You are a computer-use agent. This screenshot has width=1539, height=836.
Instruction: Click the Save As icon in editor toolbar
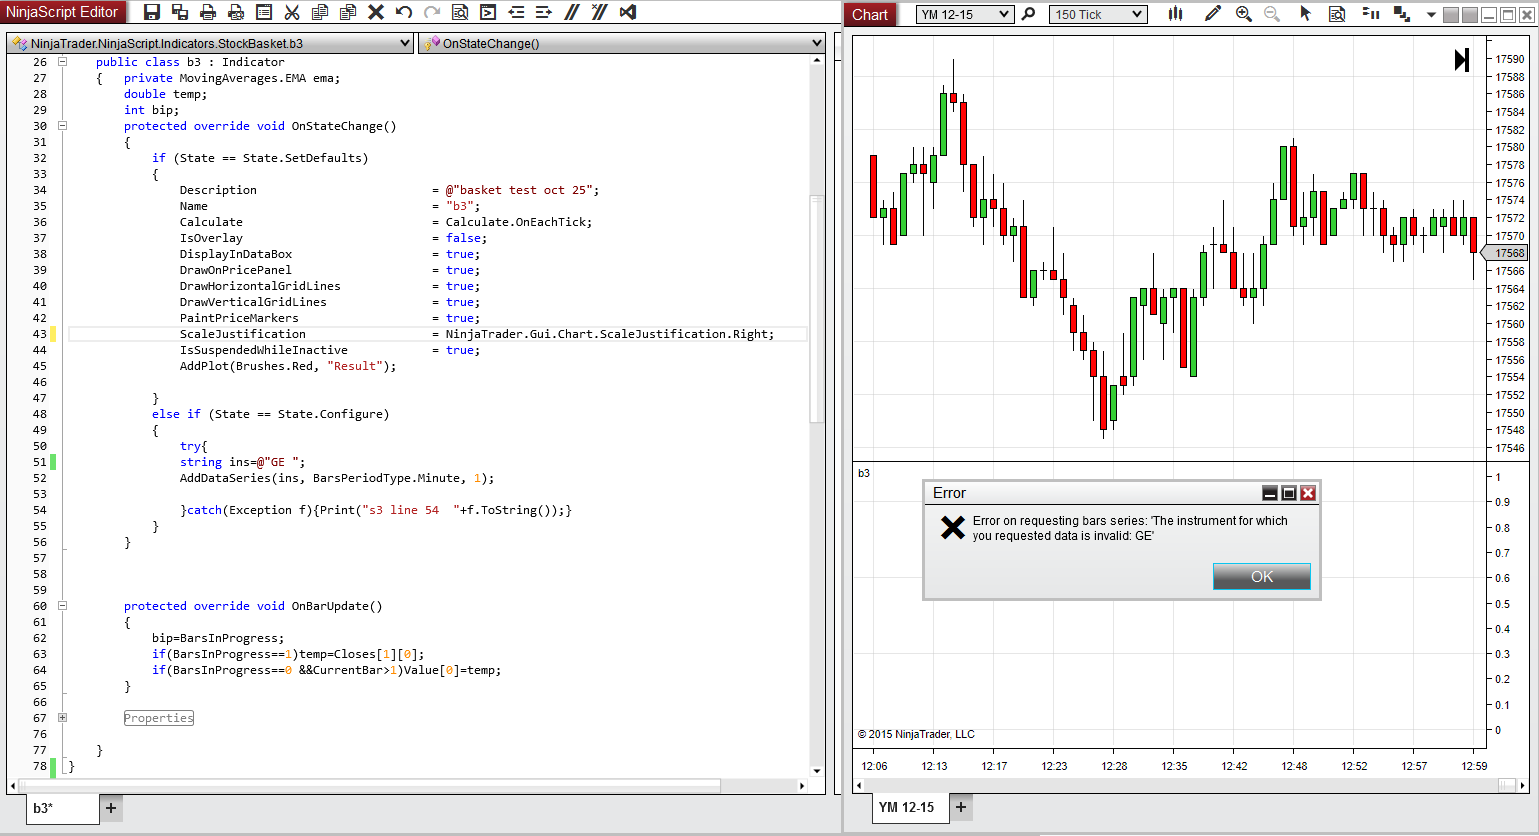point(180,12)
